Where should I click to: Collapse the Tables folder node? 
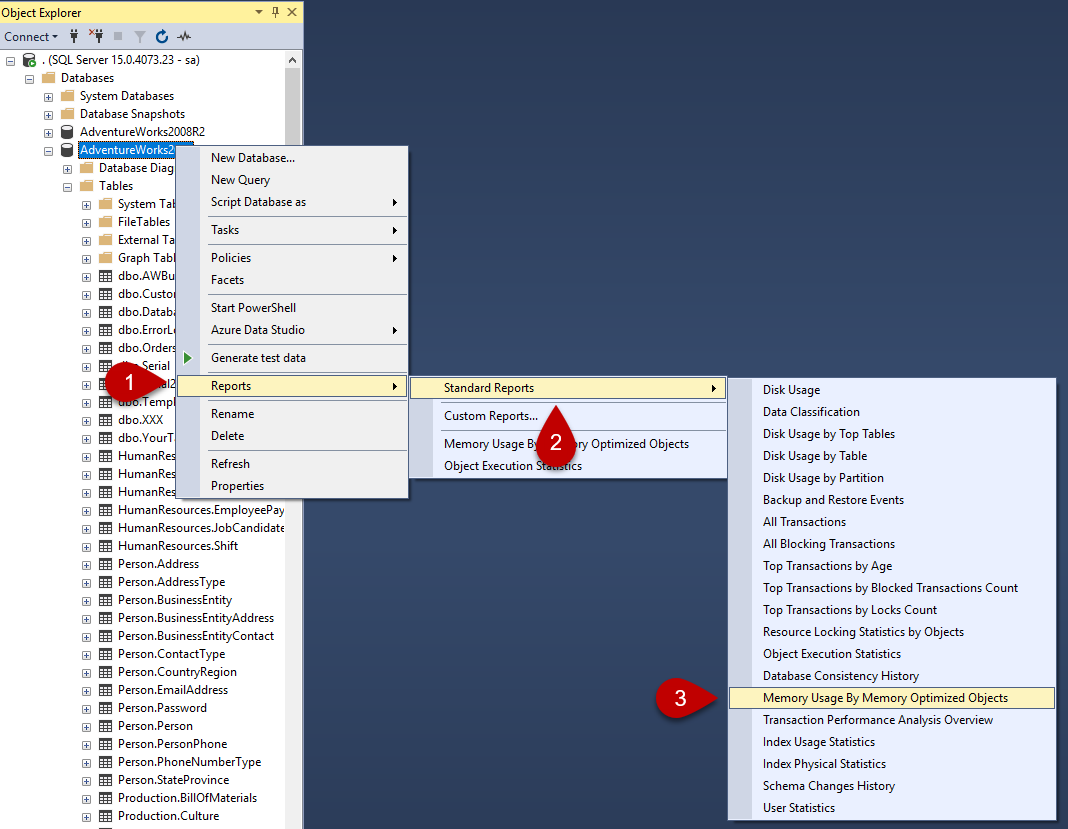[x=67, y=186]
